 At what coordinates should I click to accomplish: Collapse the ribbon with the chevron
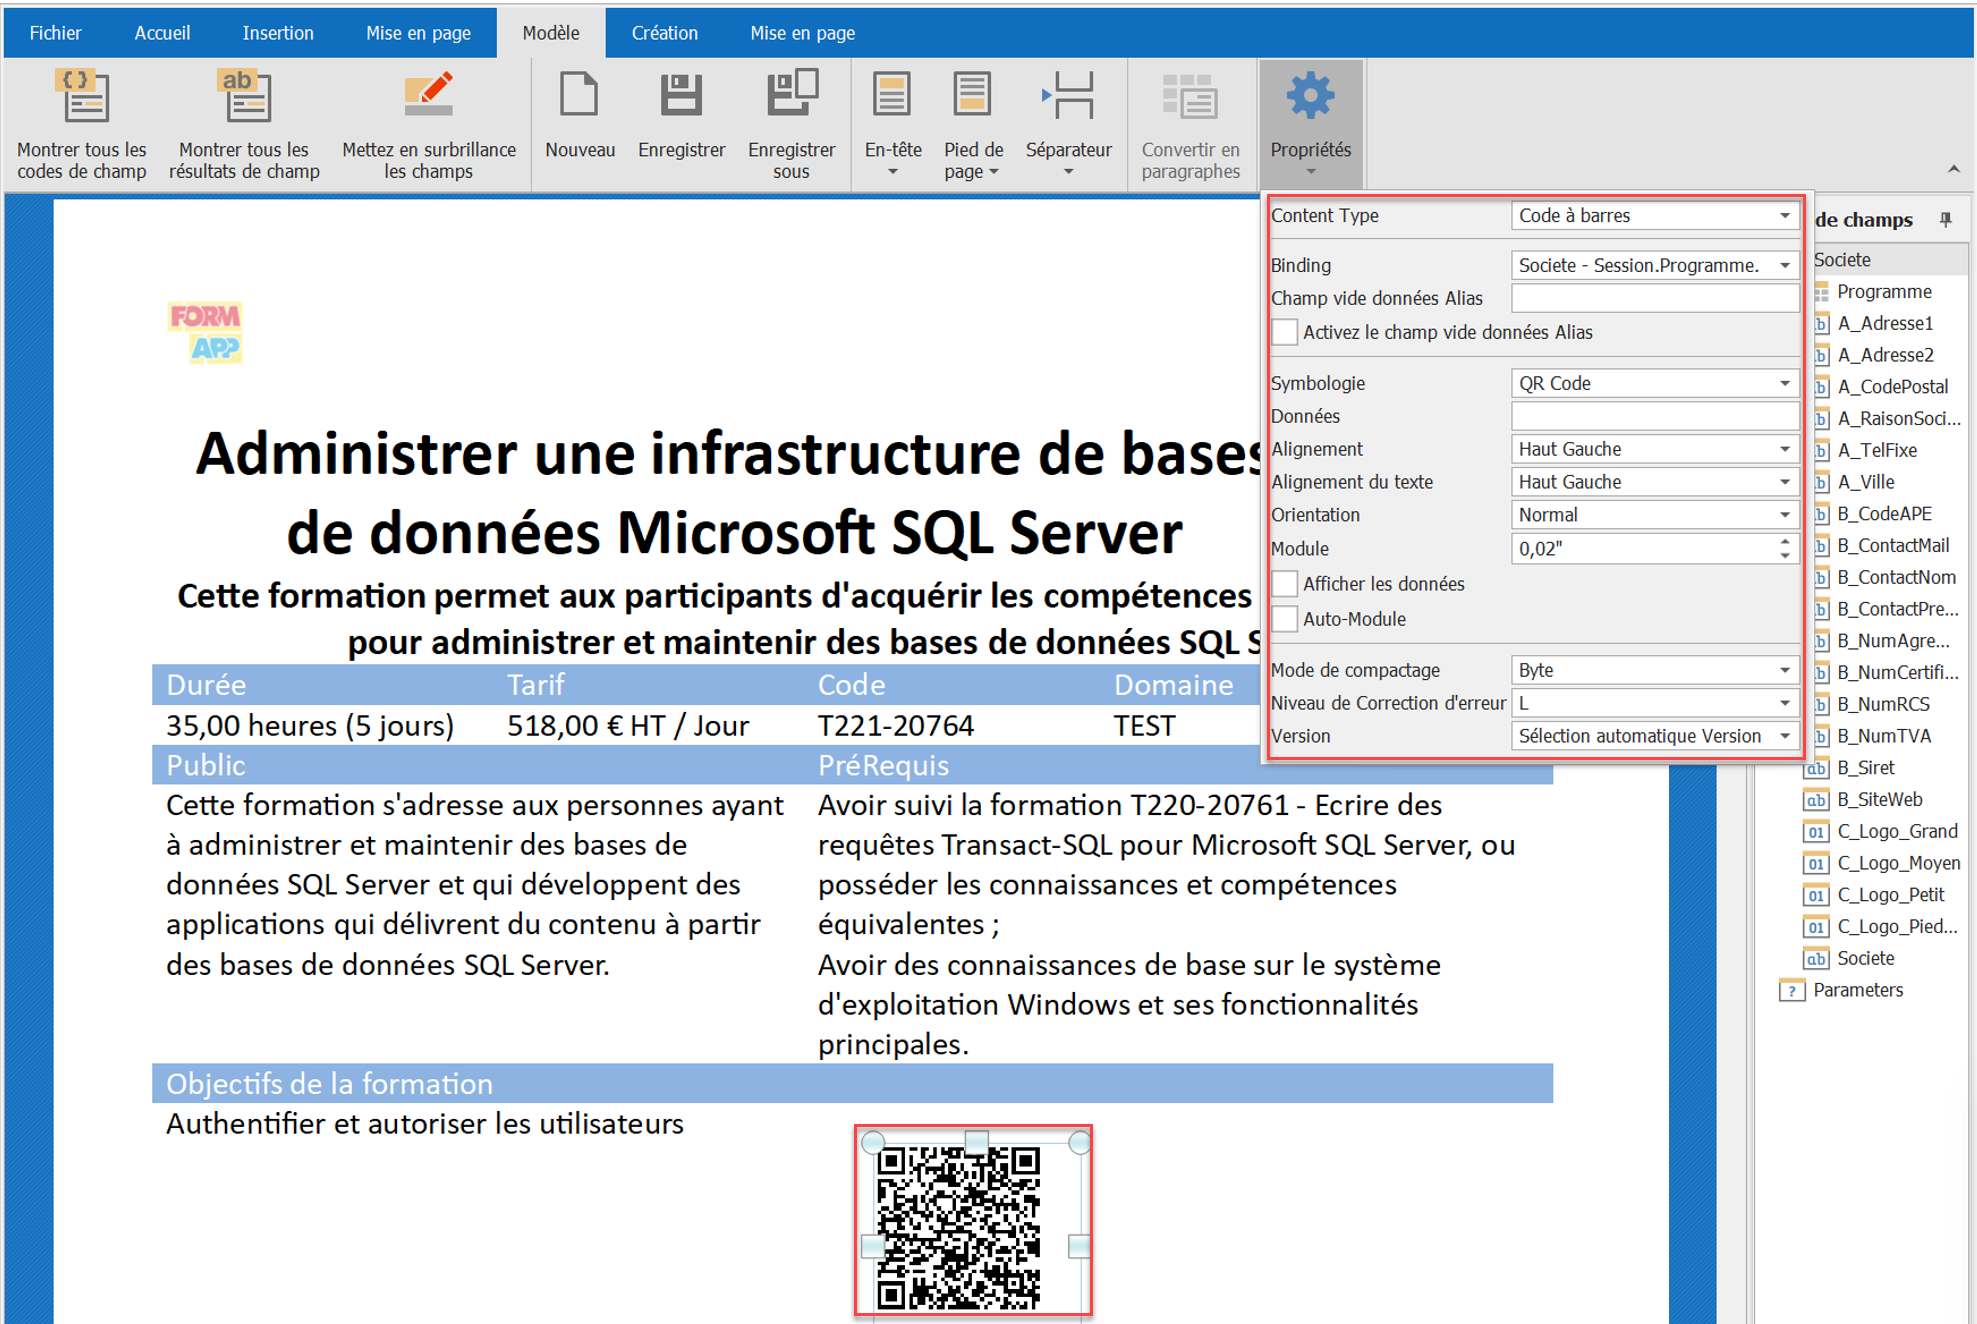[1953, 169]
